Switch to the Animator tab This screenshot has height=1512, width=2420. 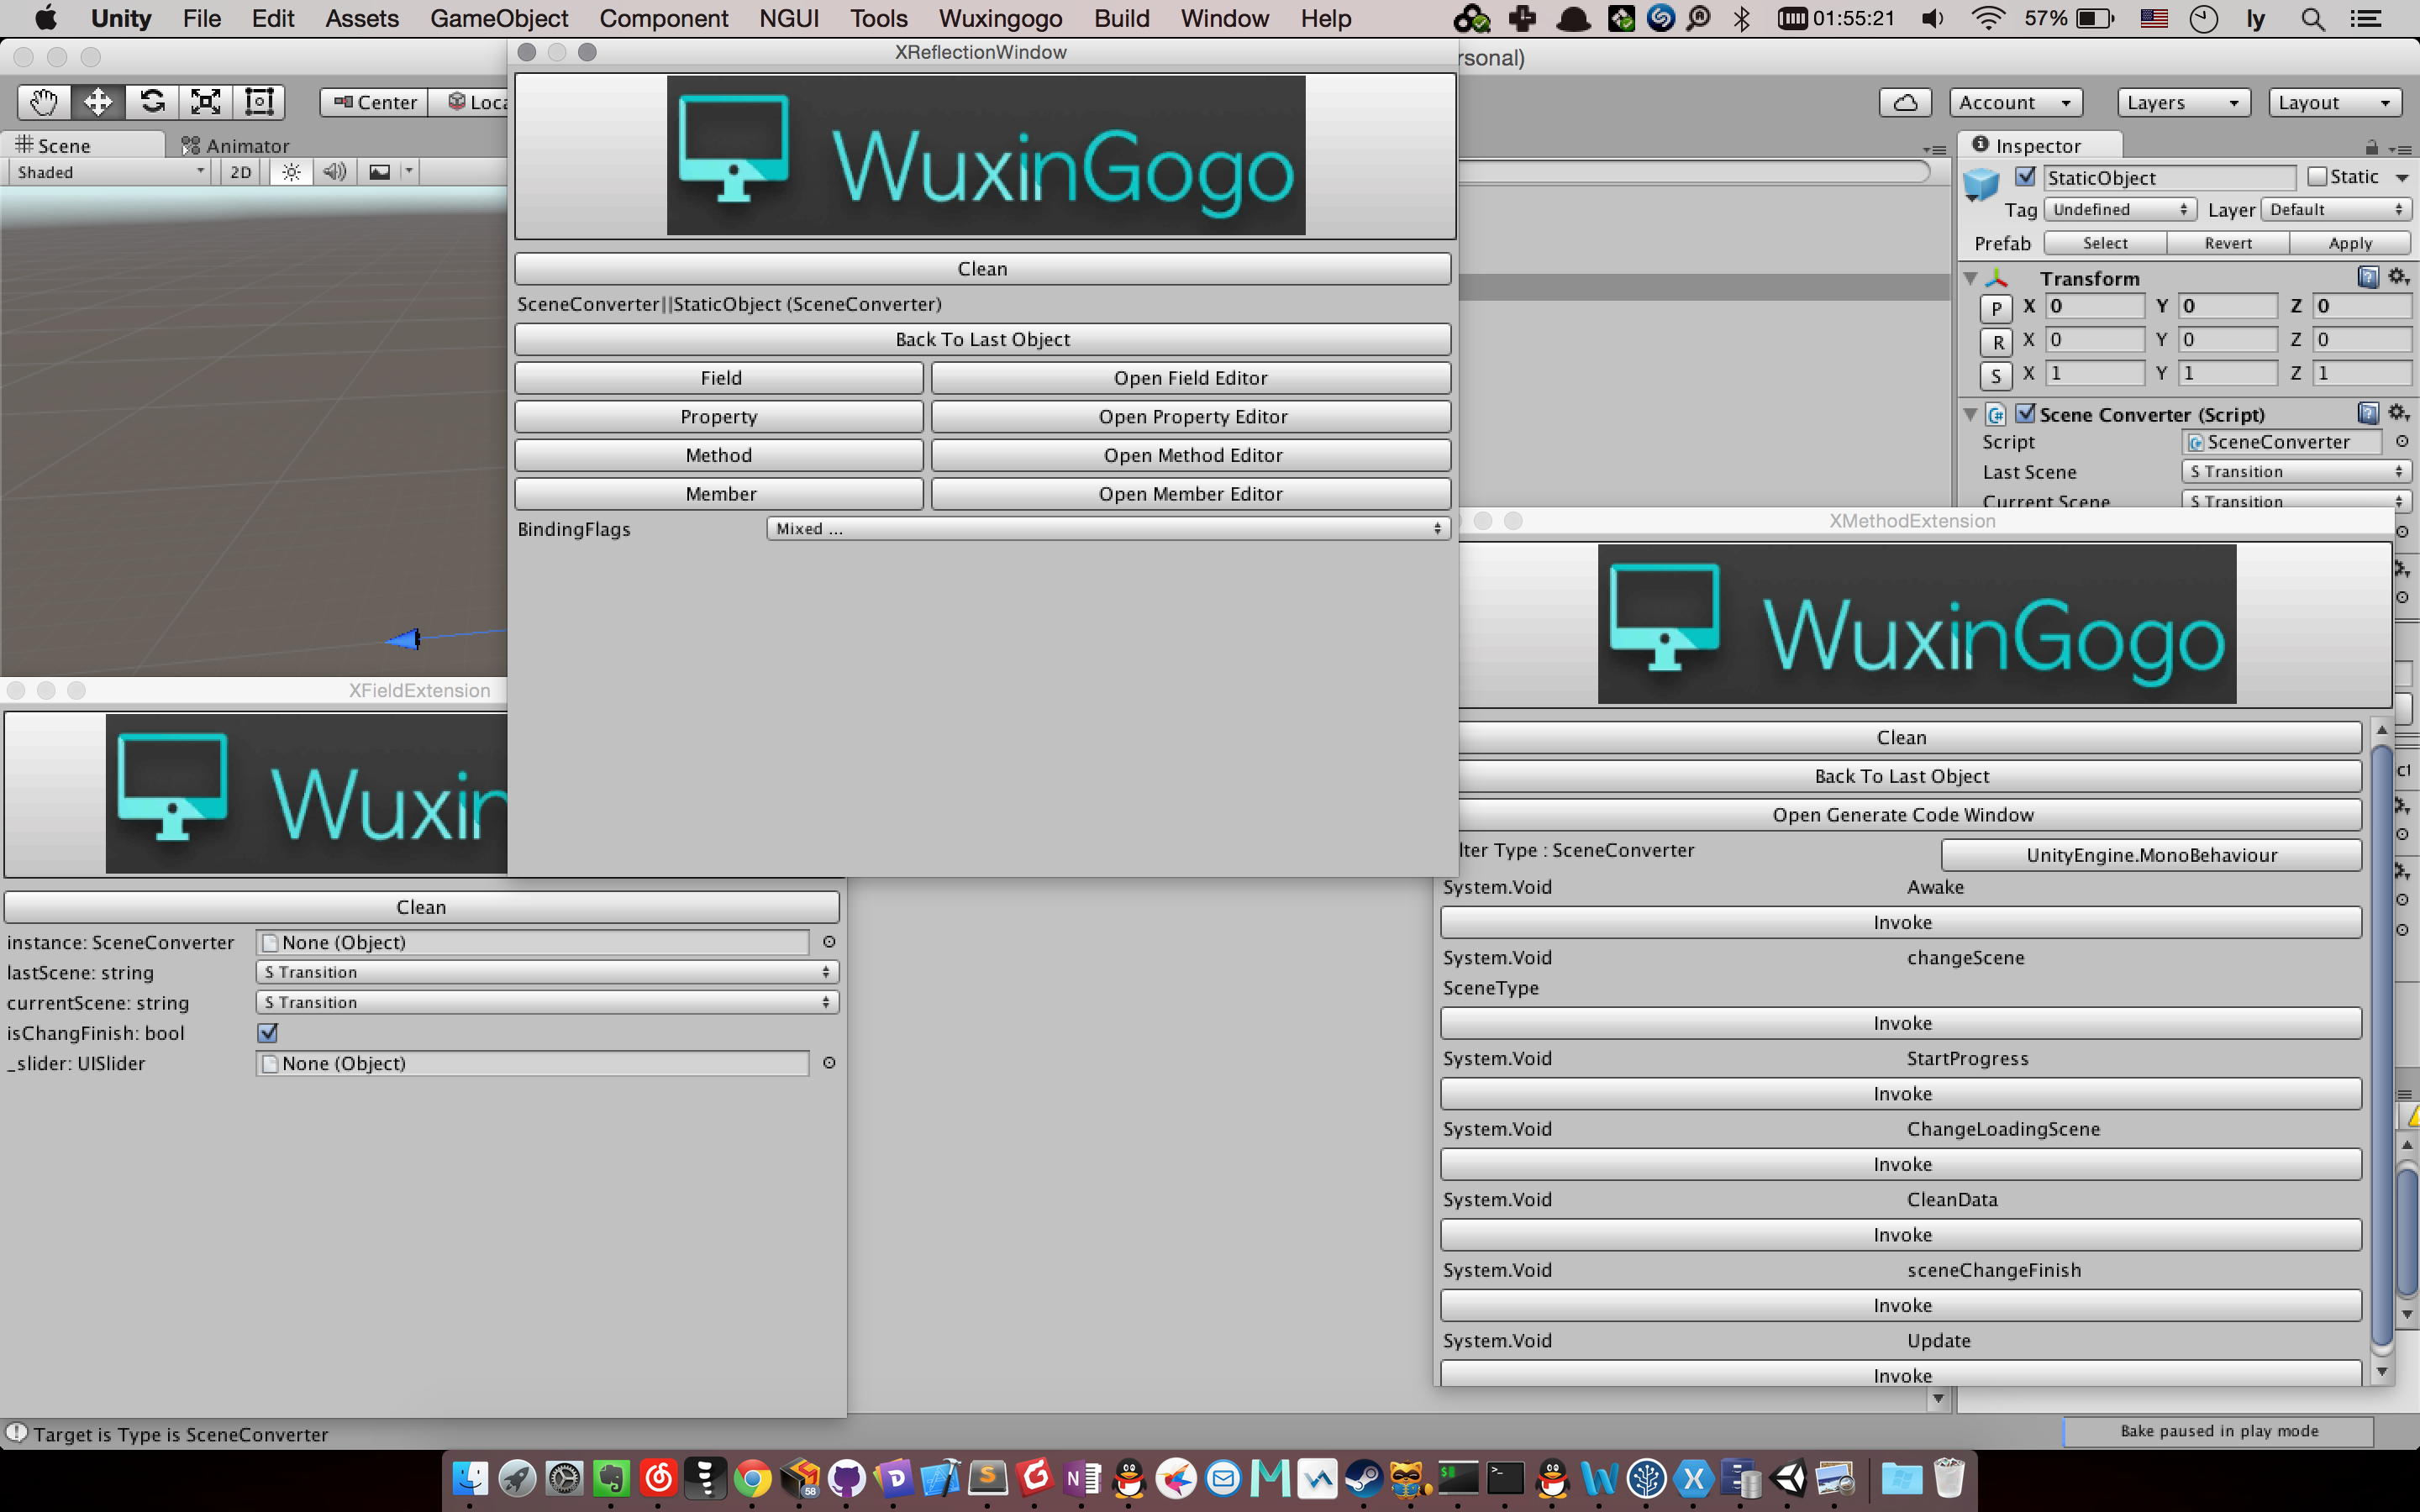(x=237, y=146)
